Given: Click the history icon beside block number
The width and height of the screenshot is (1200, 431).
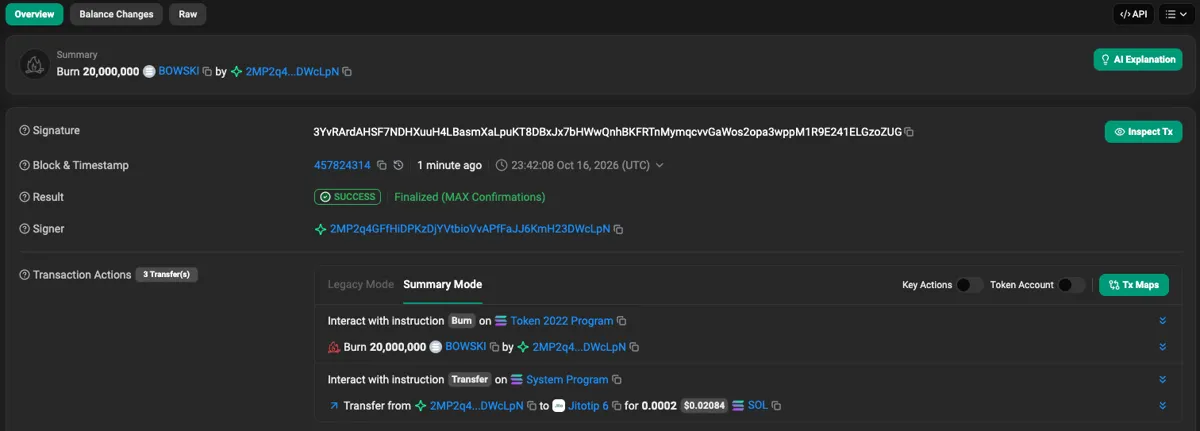Looking at the screenshot, I should tap(398, 165).
